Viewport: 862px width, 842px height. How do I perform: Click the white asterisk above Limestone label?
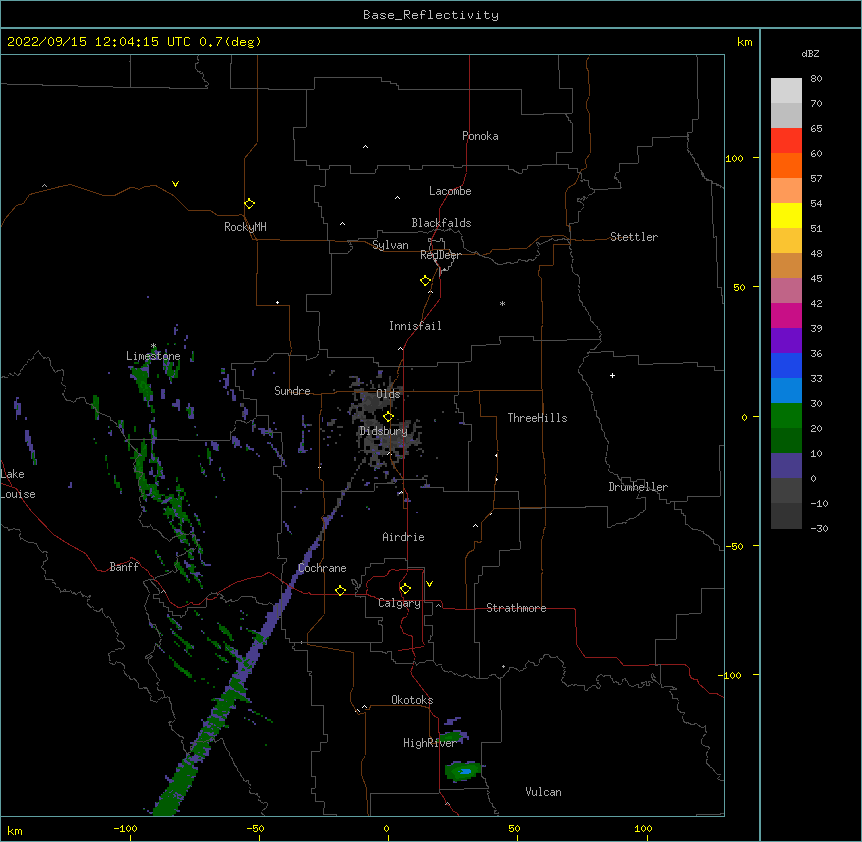(x=153, y=346)
